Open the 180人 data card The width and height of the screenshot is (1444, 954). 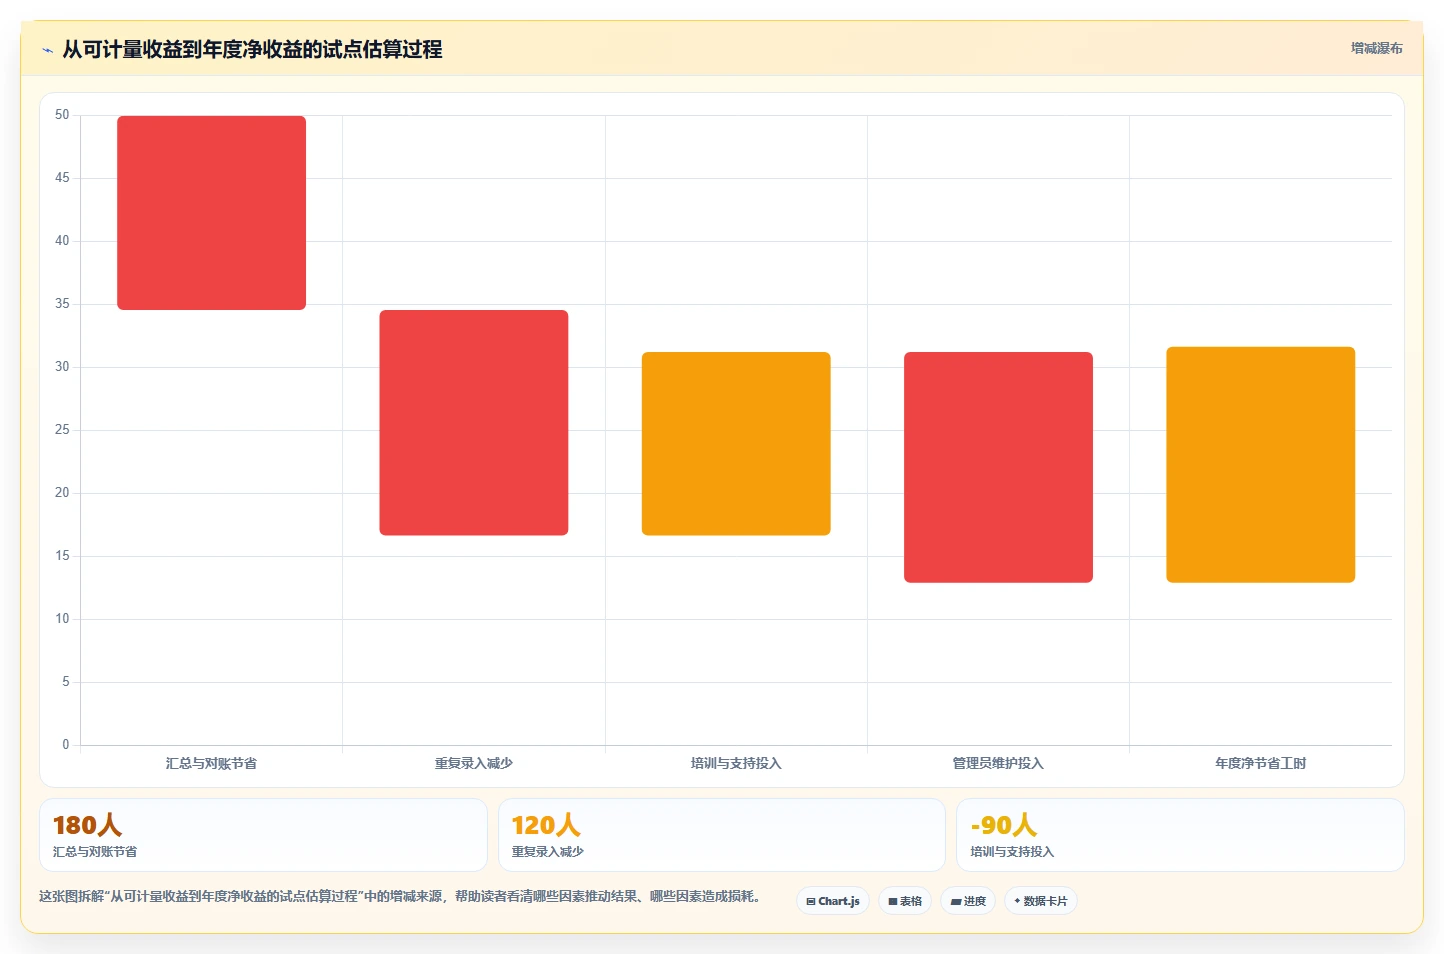tap(263, 835)
